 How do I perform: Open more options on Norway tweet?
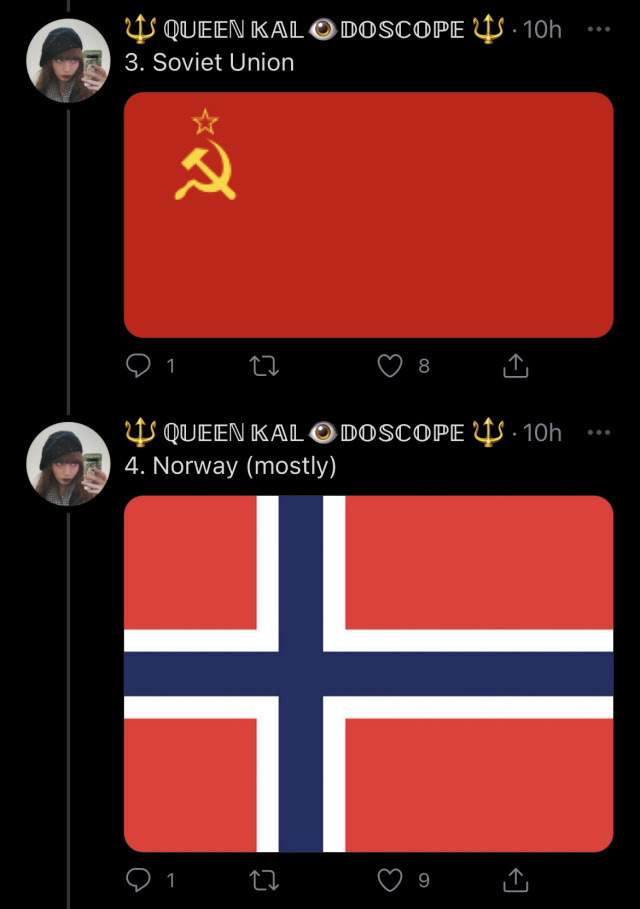click(599, 432)
